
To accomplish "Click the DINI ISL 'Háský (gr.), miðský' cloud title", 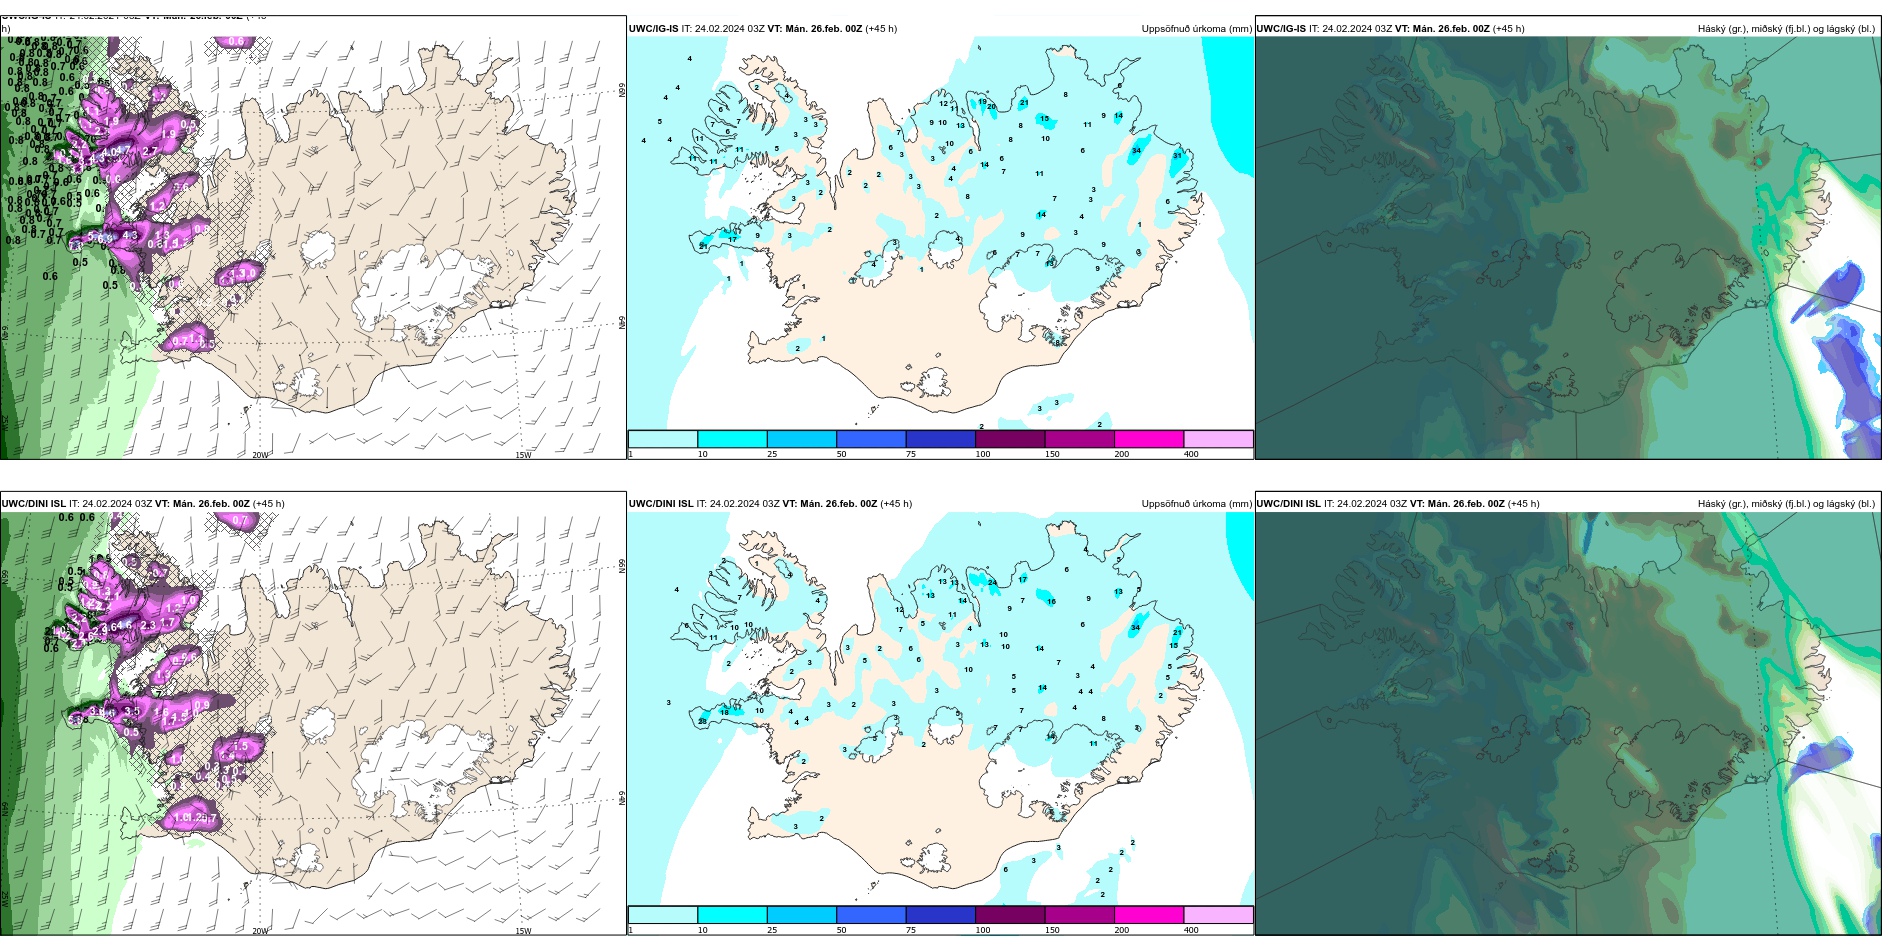I will [1787, 504].
